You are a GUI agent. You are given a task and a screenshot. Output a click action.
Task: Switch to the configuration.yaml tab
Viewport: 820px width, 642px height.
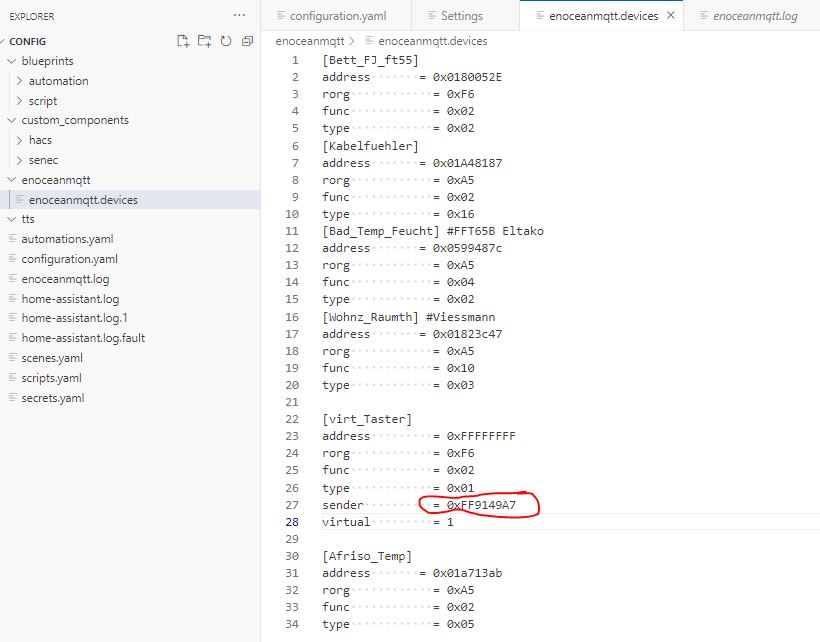click(336, 16)
